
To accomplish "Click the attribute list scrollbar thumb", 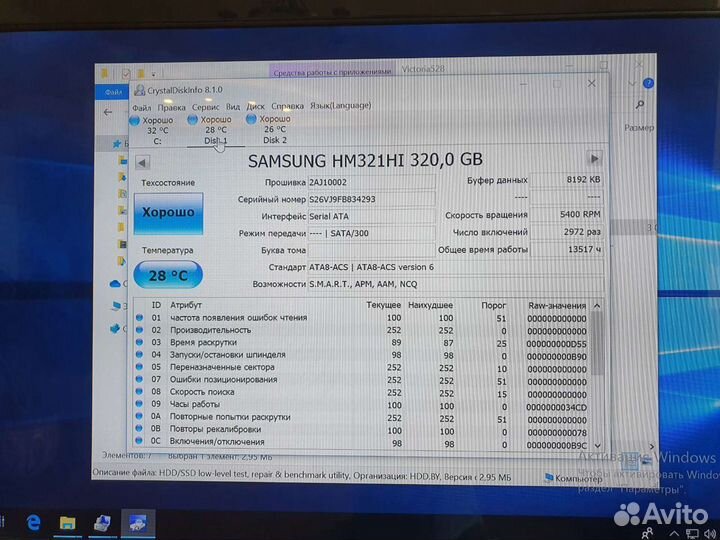I will click(596, 343).
